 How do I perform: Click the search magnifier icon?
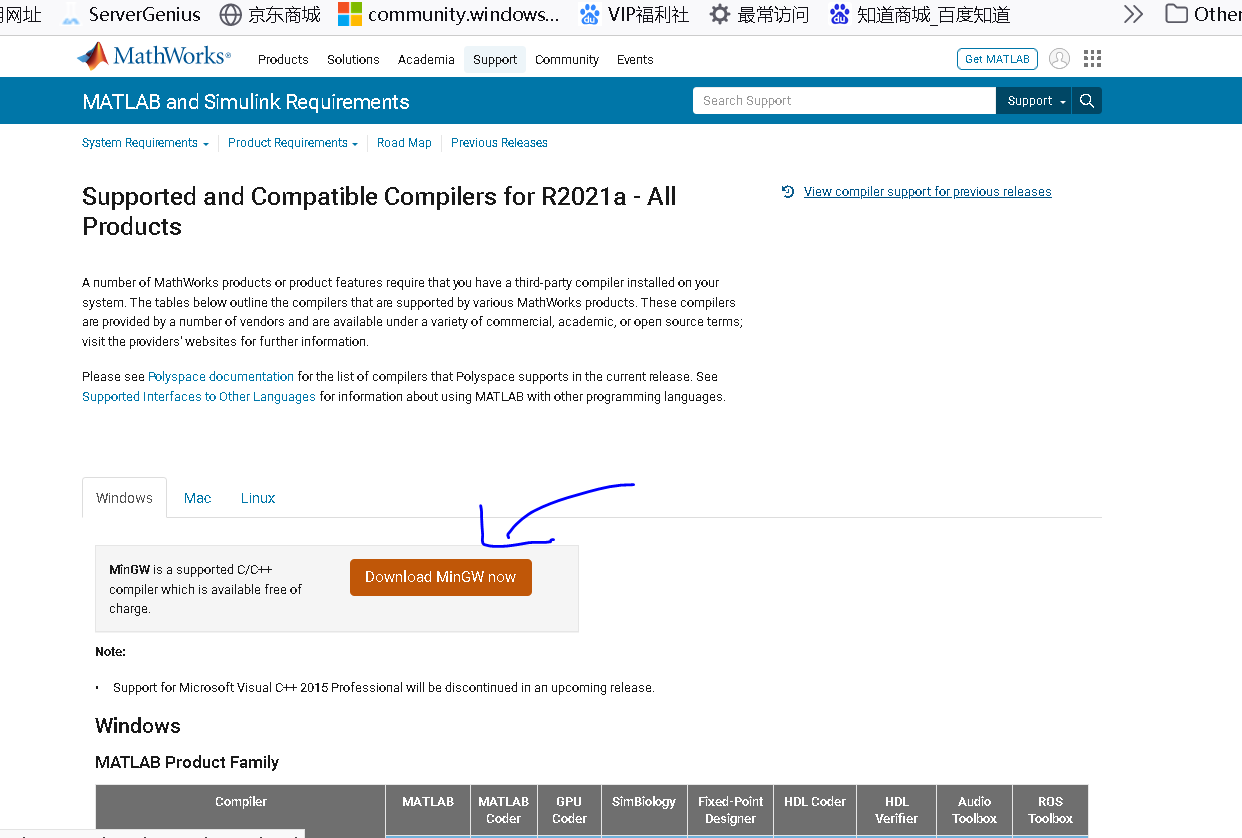1086,100
